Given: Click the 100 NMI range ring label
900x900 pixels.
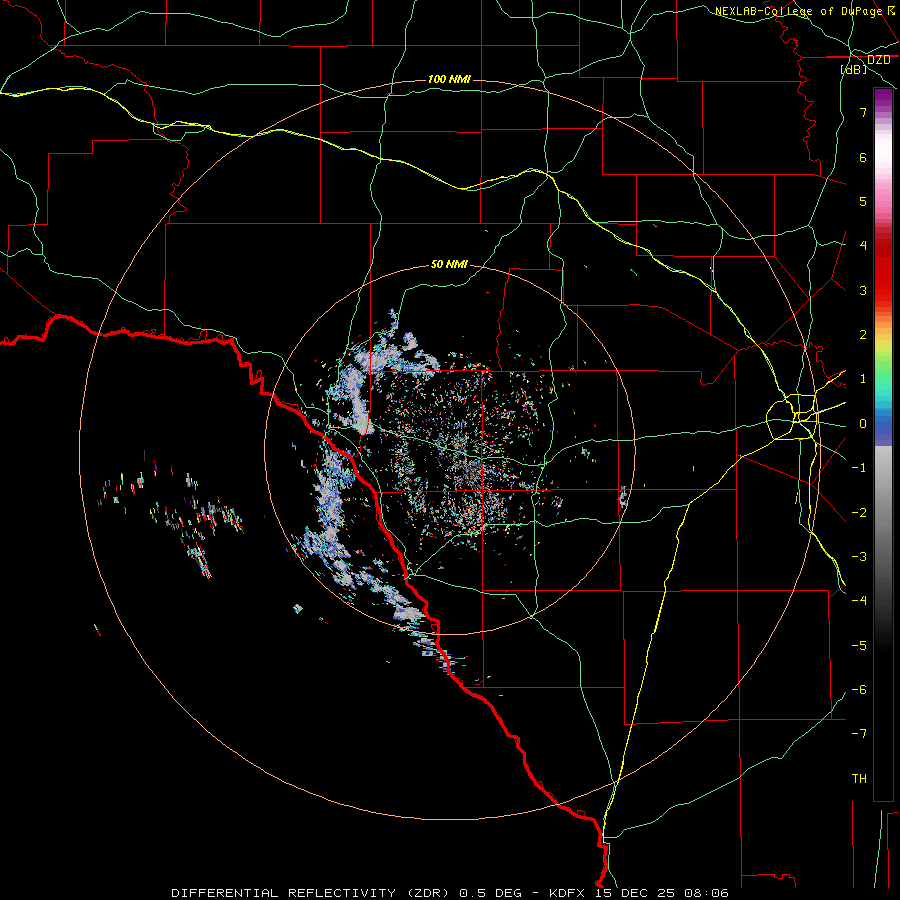Looking at the screenshot, I should (449, 79).
